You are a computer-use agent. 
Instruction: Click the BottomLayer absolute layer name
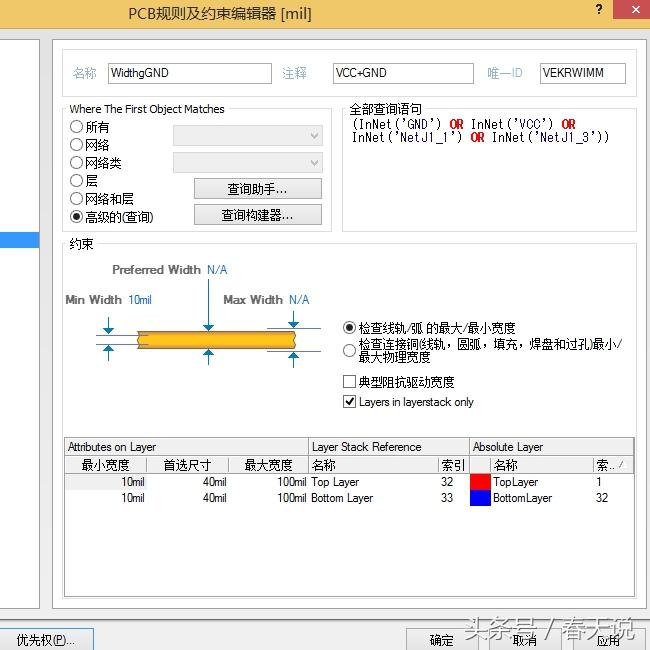tap(522, 497)
